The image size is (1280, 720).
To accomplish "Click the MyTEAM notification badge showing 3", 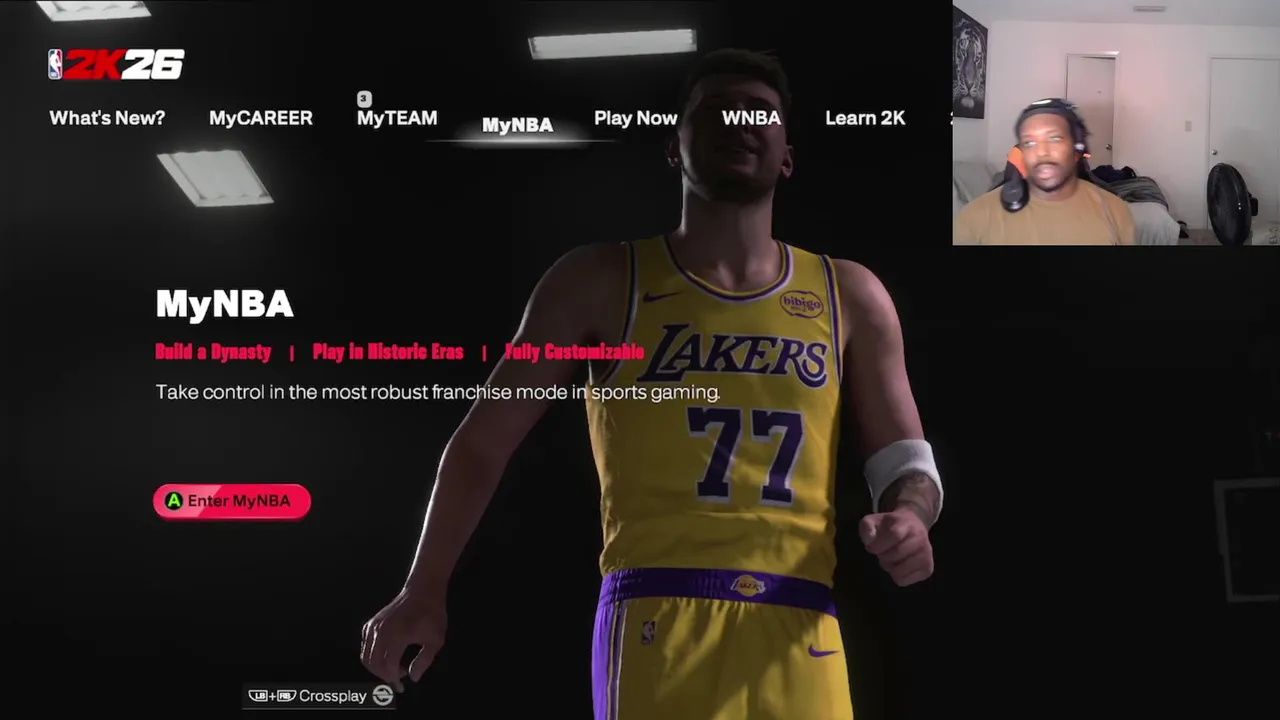I will 364,98.
